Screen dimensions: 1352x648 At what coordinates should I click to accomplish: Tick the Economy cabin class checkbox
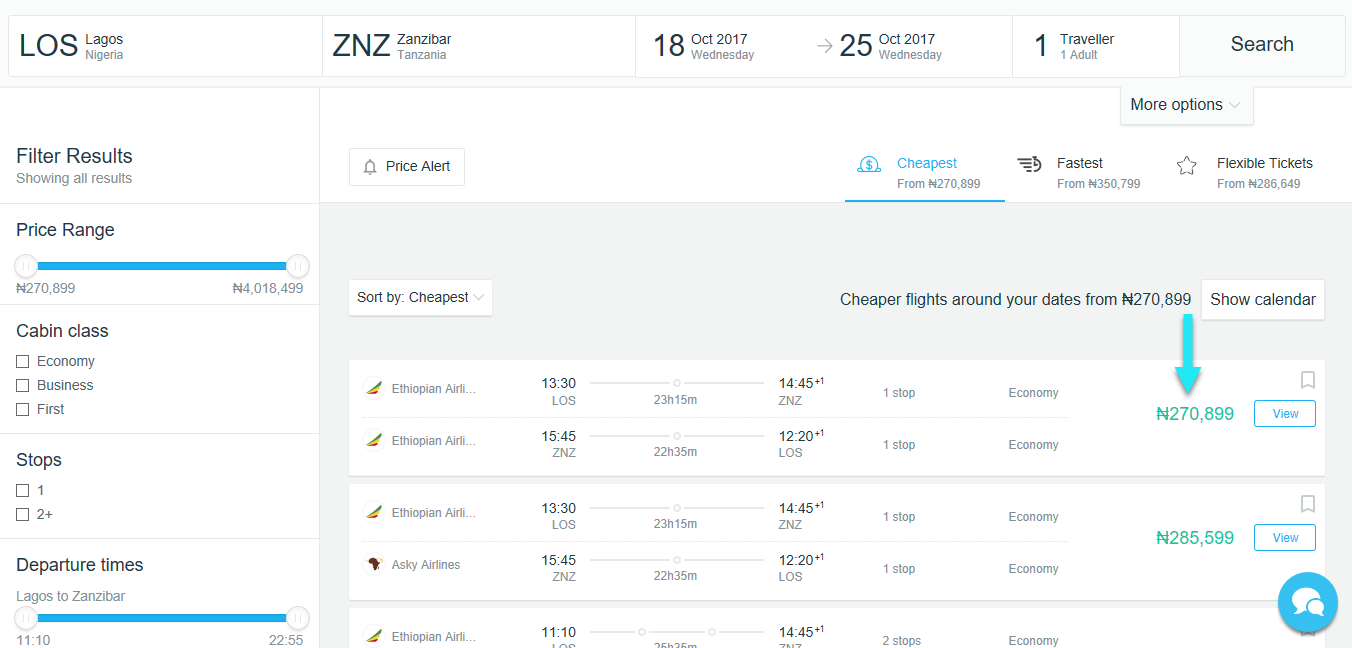(22, 362)
